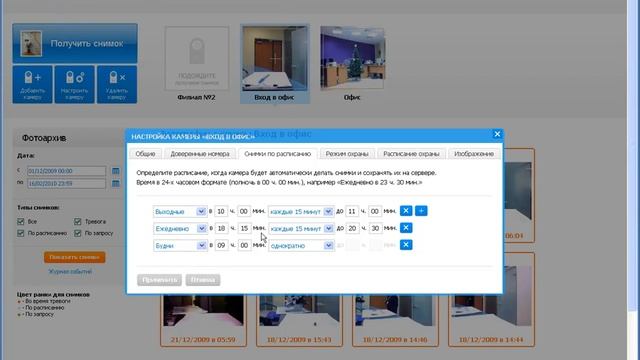Remove the Будни schedule row

406,245
